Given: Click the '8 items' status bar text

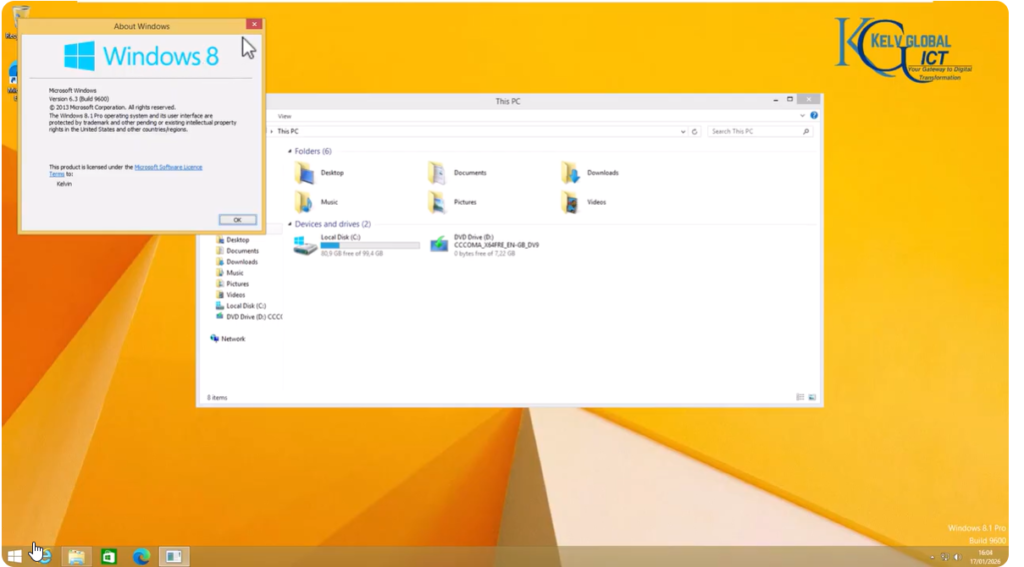Looking at the screenshot, I should tap(217, 397).
